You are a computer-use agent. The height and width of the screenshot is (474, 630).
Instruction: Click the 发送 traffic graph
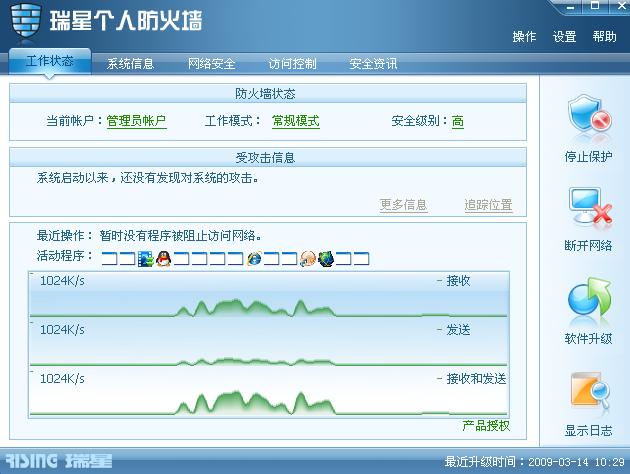[269, 344]
